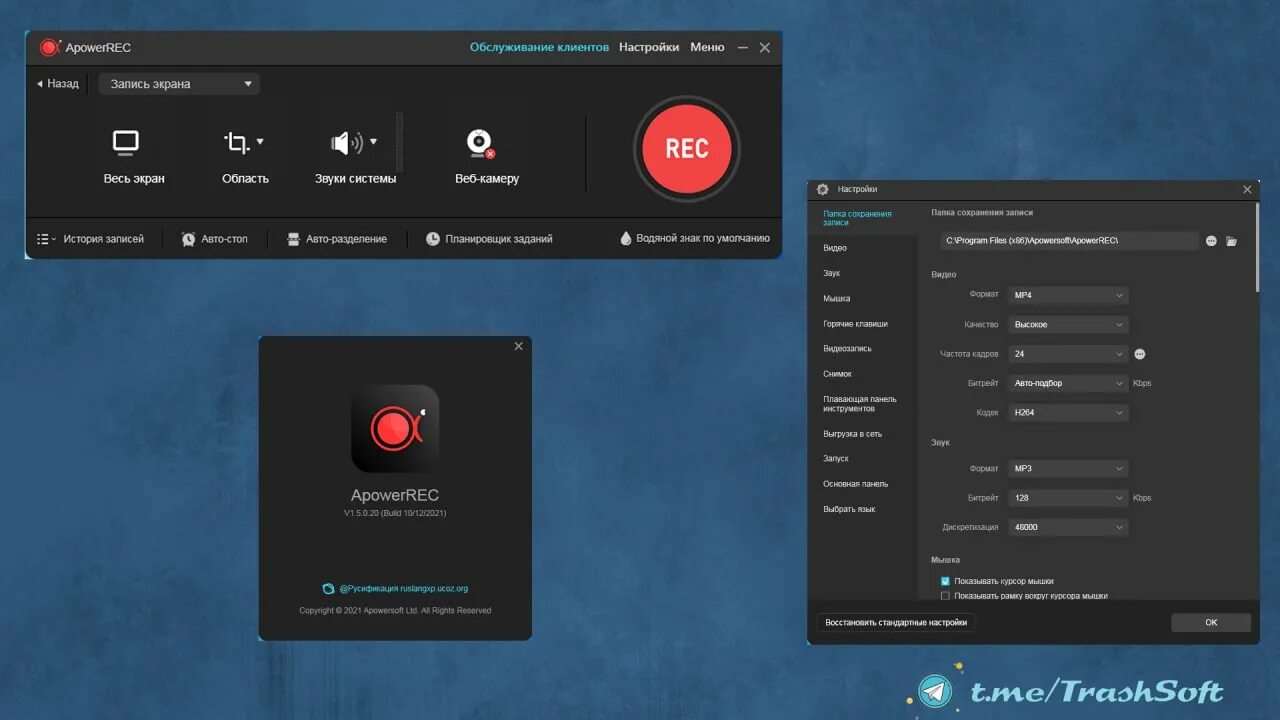Click the globe icon beside the localization link

pos(329,589)
